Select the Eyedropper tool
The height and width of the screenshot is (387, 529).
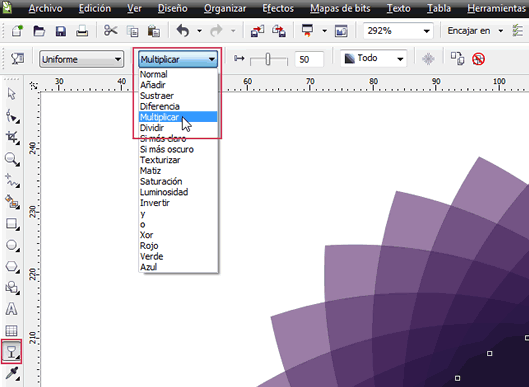pyautogui.click(x=12, y=374)
